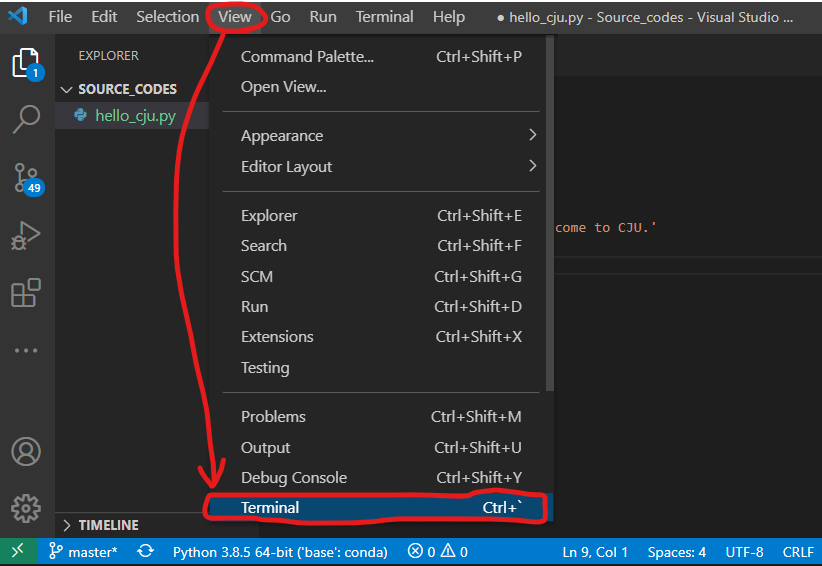
Task: Select Terminal entry in the View menu
Action: [381, 508]
